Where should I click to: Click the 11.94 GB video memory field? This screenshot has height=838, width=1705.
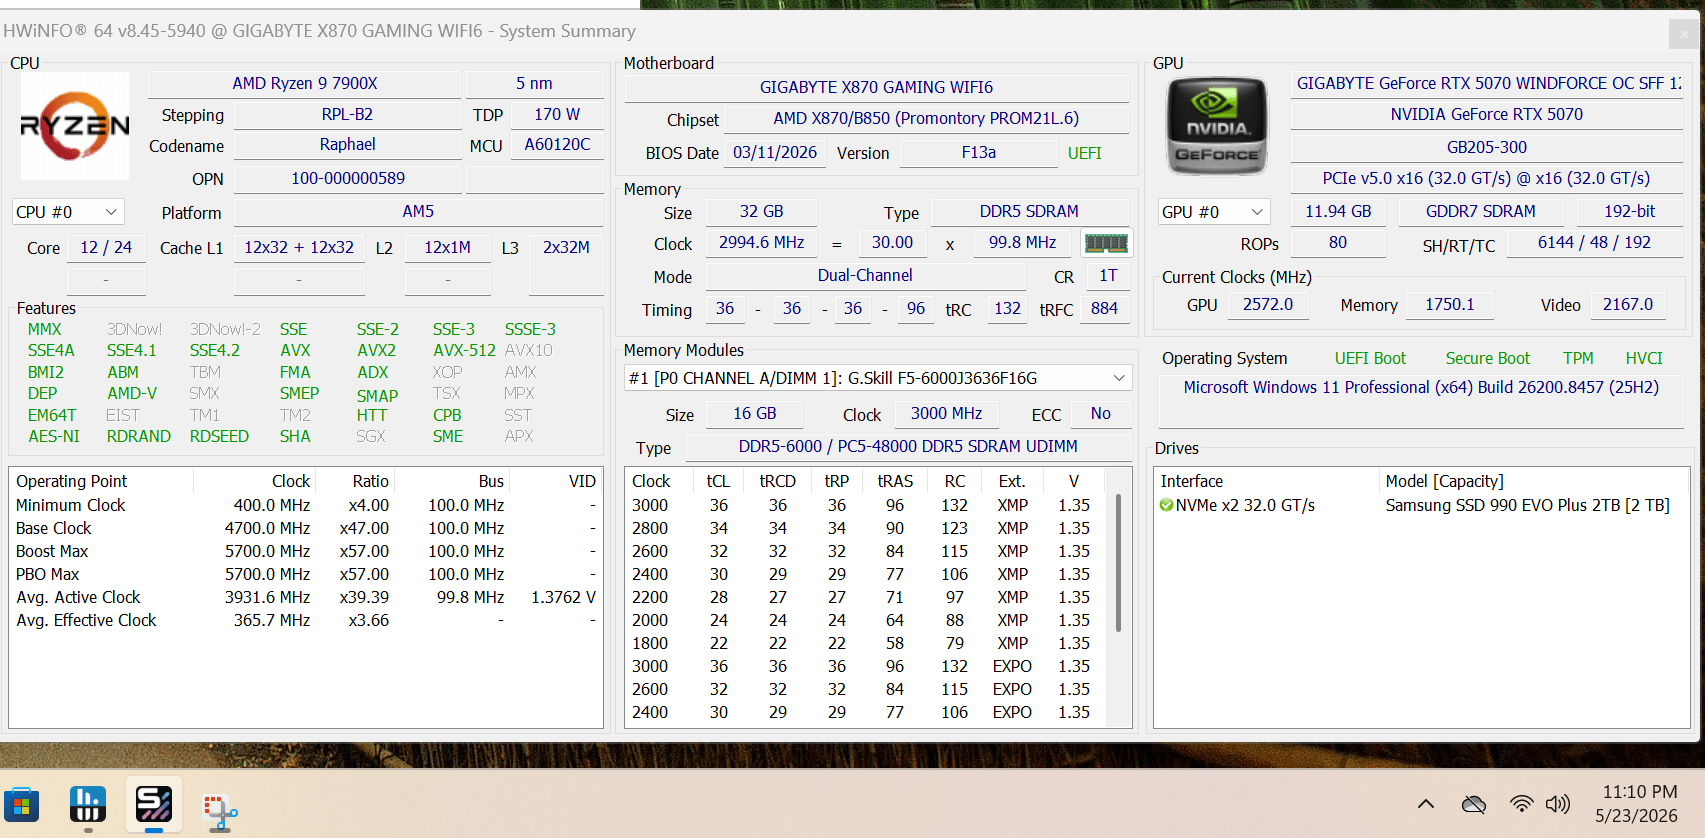[1338, 212]
